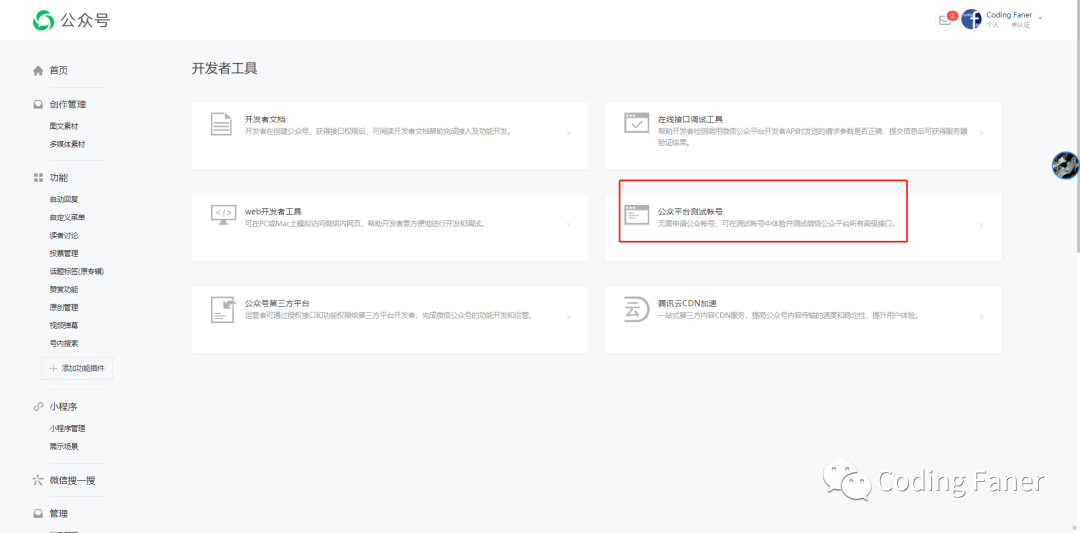Open 号内搜索 in the sidebar
Screen dimensions: 1080x533
tap(63, 344)
